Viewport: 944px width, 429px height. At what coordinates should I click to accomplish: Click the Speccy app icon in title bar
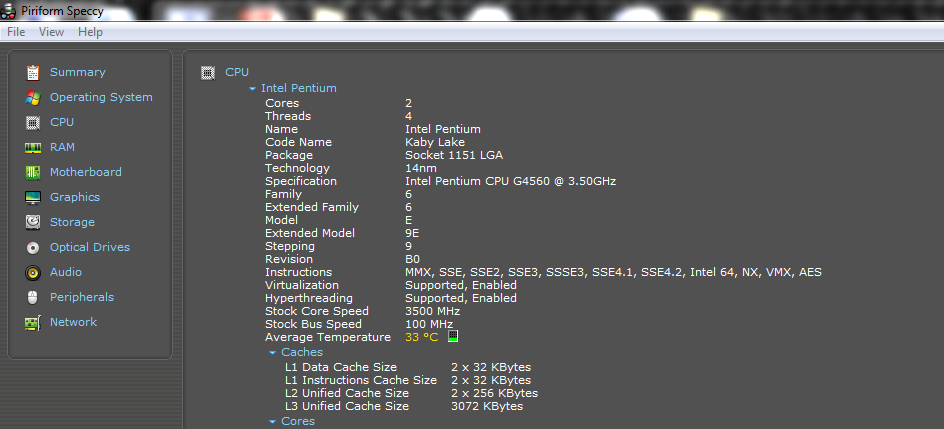pyautogui.click(x=8, y=11)
